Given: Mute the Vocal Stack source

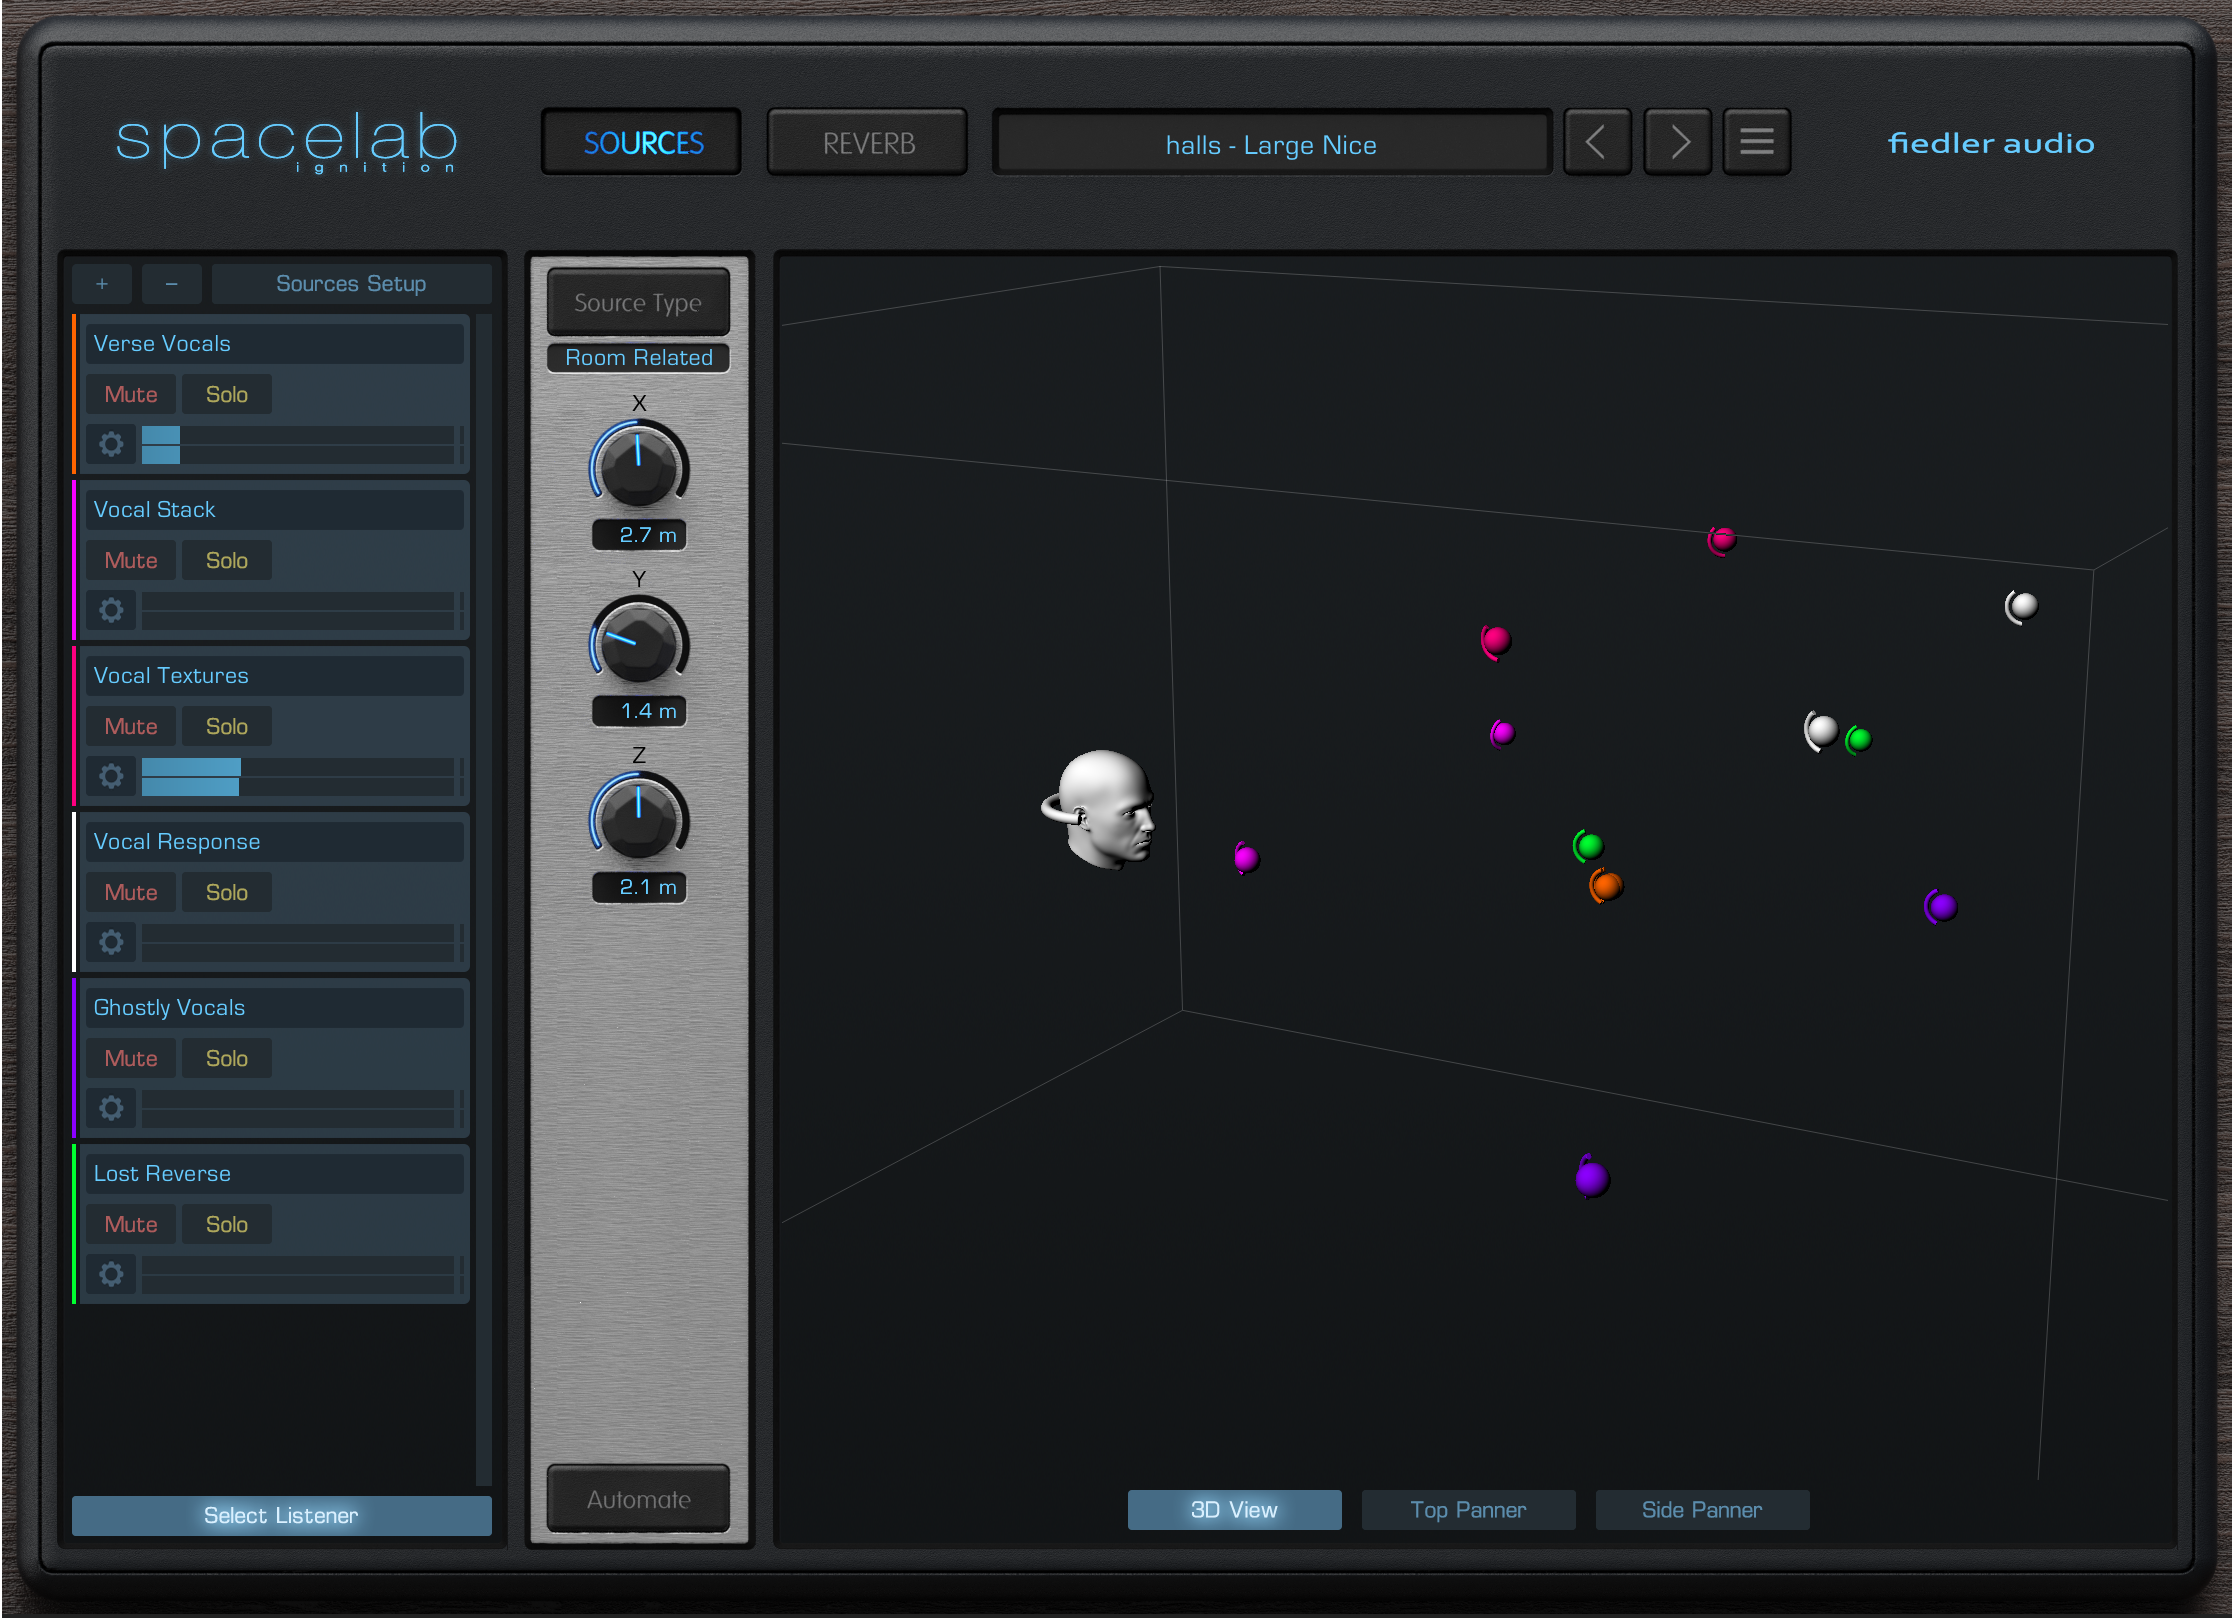Looking at the screenshot, I should [132, 558].
